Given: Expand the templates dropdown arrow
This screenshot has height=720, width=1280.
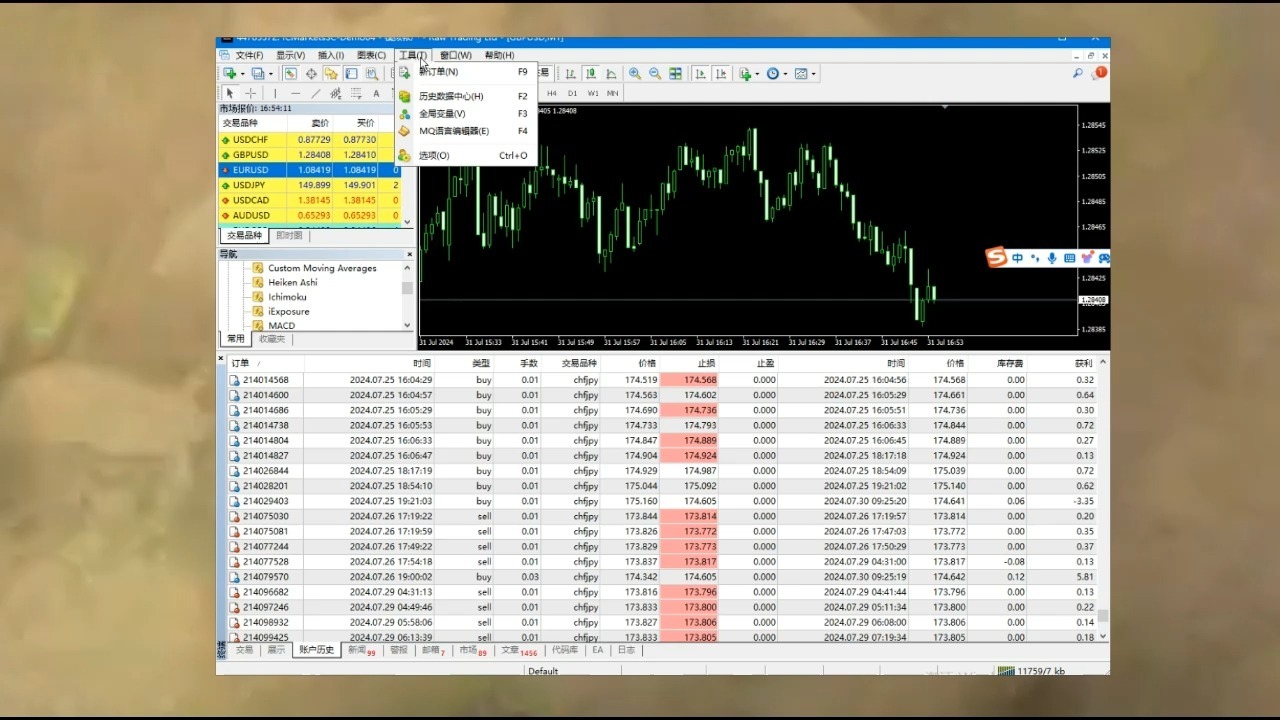Looking at the screenshot, I should [x=814, y=74].
